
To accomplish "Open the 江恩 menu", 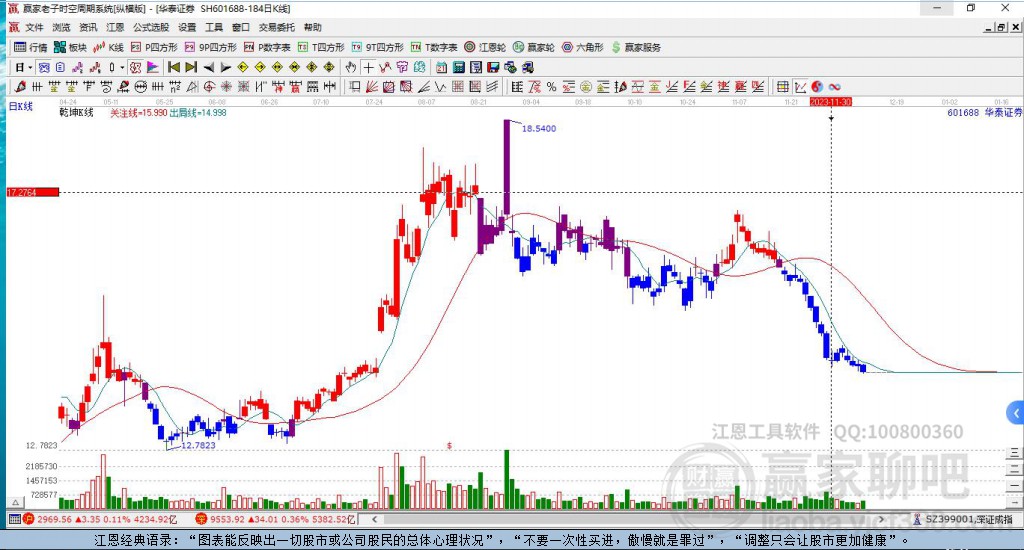I will (115, 27).
